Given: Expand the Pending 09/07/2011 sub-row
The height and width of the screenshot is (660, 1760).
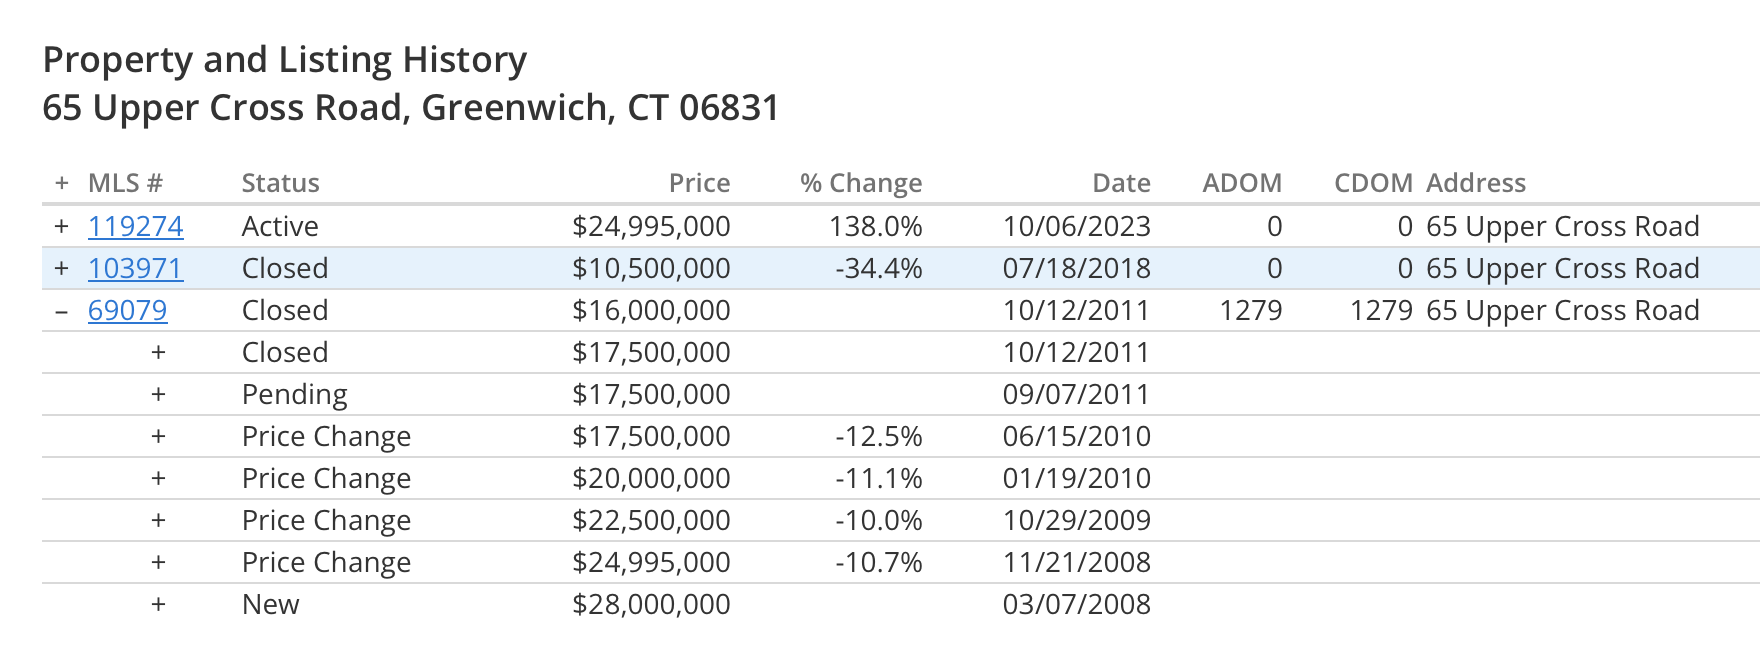Looking at the screenshot, I should pos(158,394).
